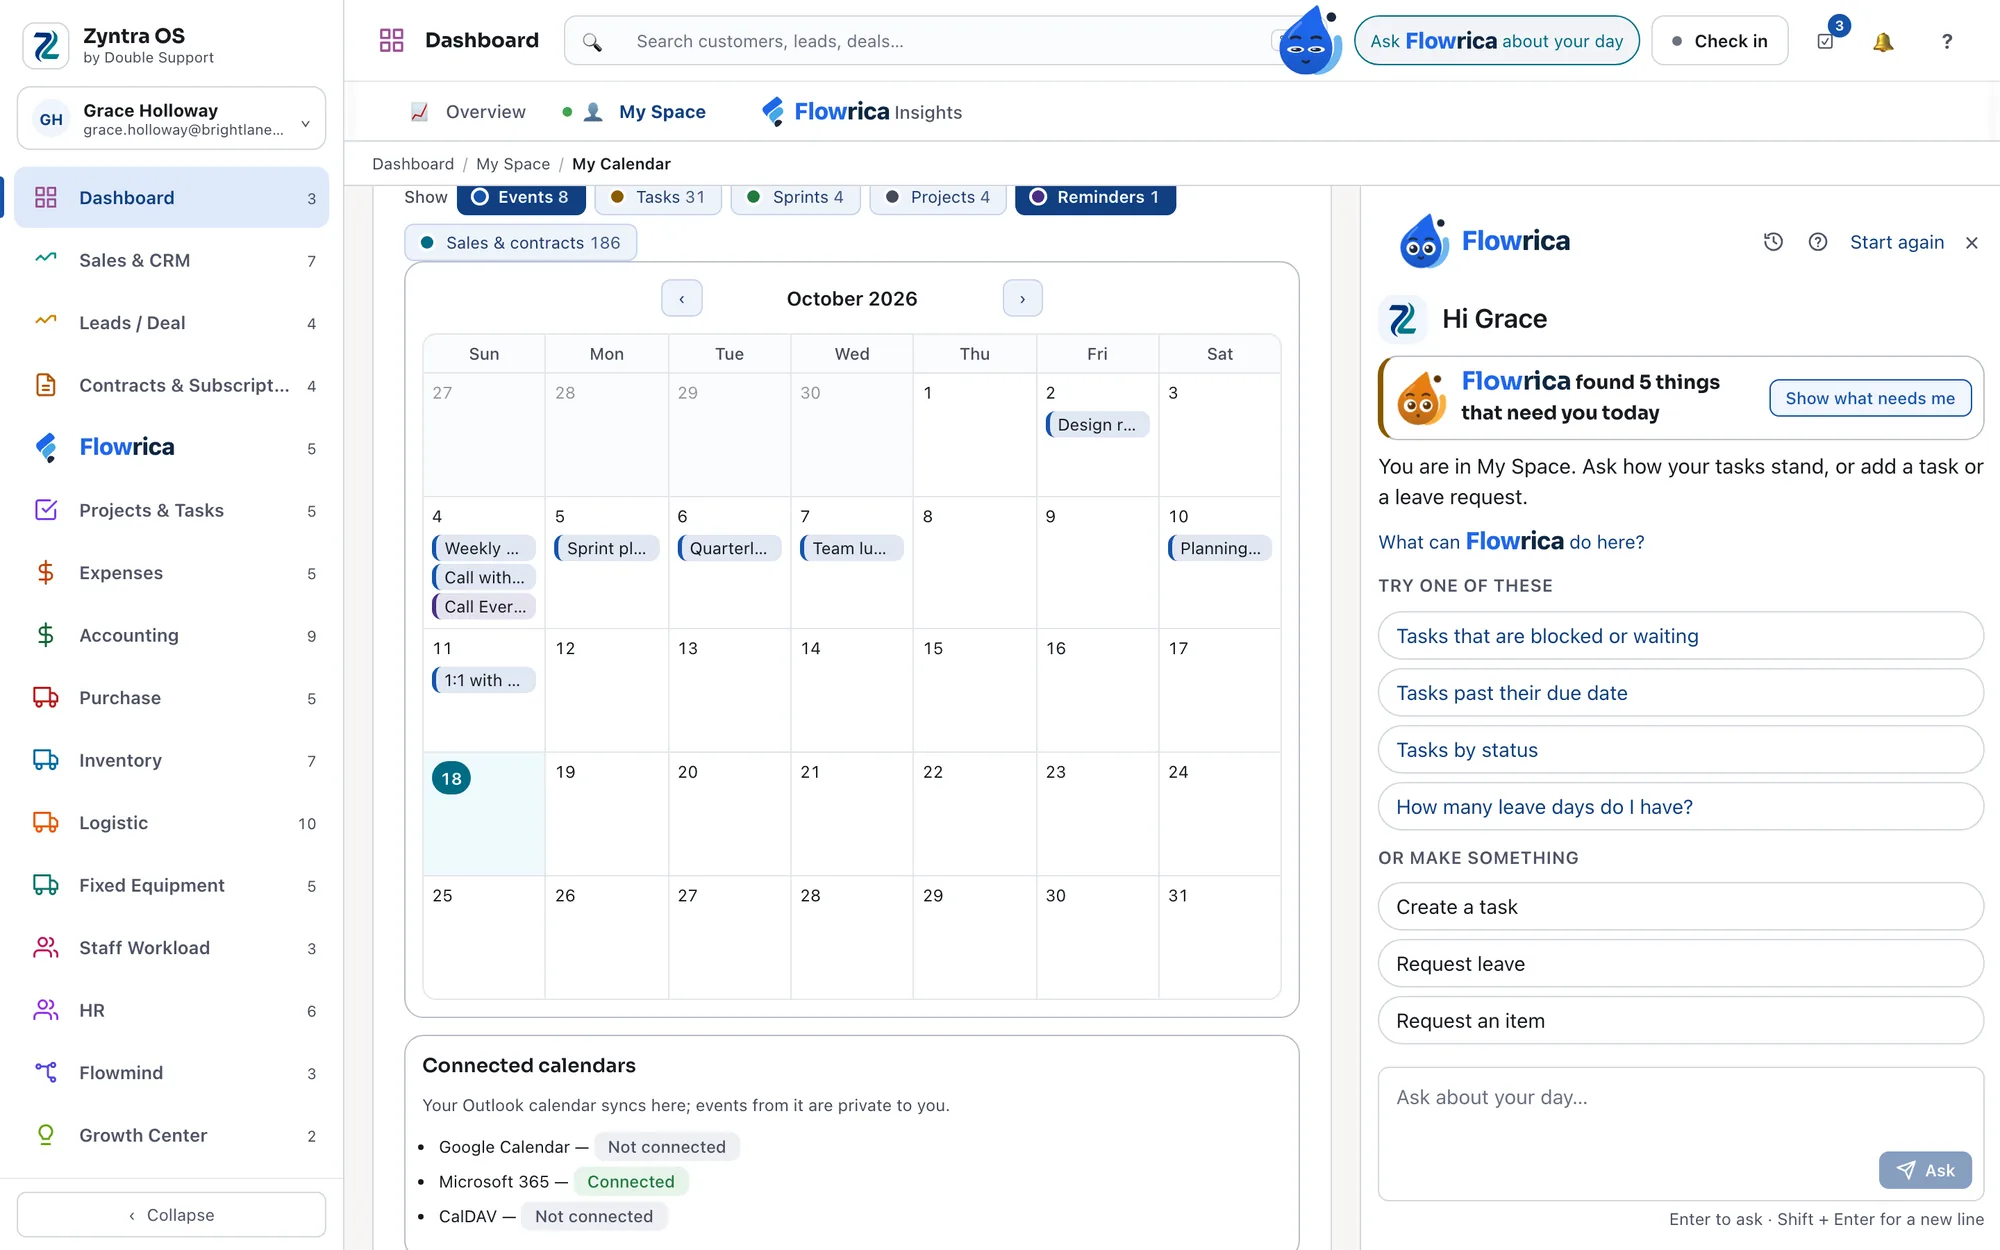Switch to the Overview tab
2000x1250 pixels.
pyautogui.click(x=468, y=112)
